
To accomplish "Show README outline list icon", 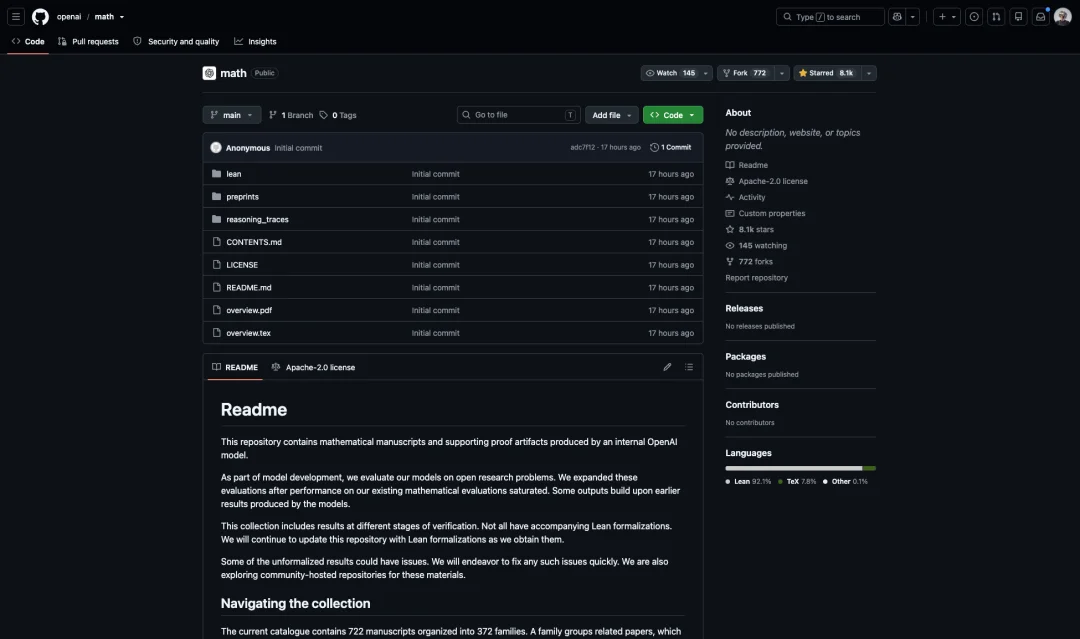I will tap(689, 367).
